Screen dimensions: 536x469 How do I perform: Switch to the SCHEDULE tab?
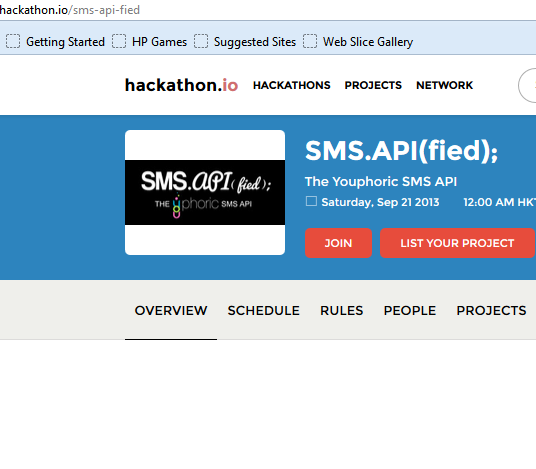coord(264,311)
